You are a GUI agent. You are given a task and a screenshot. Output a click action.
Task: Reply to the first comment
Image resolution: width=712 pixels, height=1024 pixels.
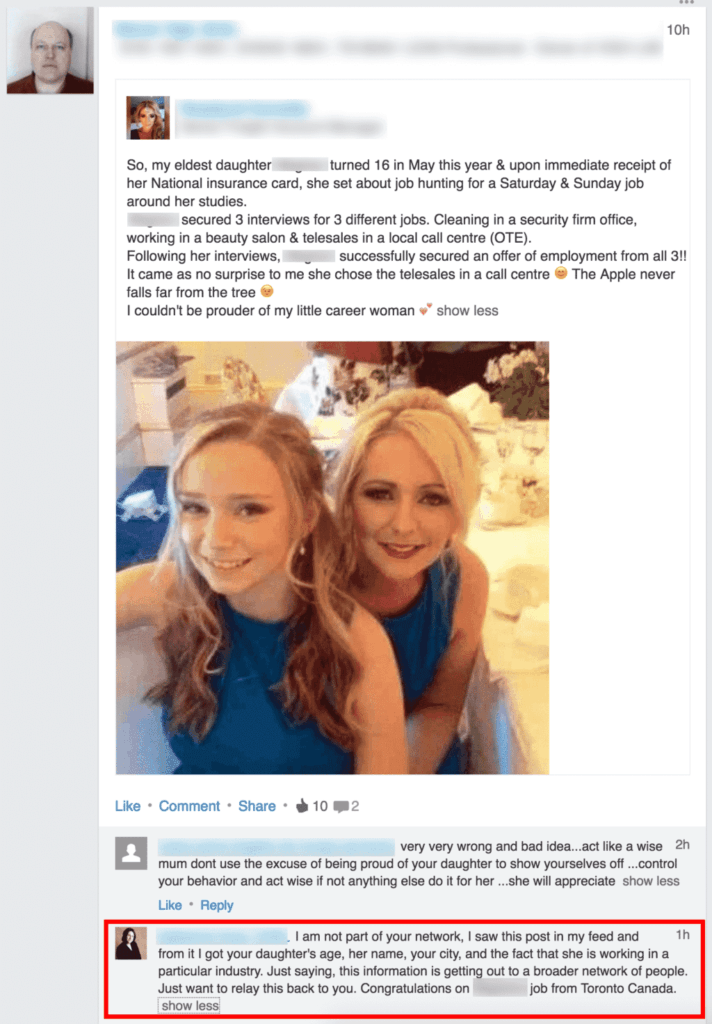click(217, 905)
